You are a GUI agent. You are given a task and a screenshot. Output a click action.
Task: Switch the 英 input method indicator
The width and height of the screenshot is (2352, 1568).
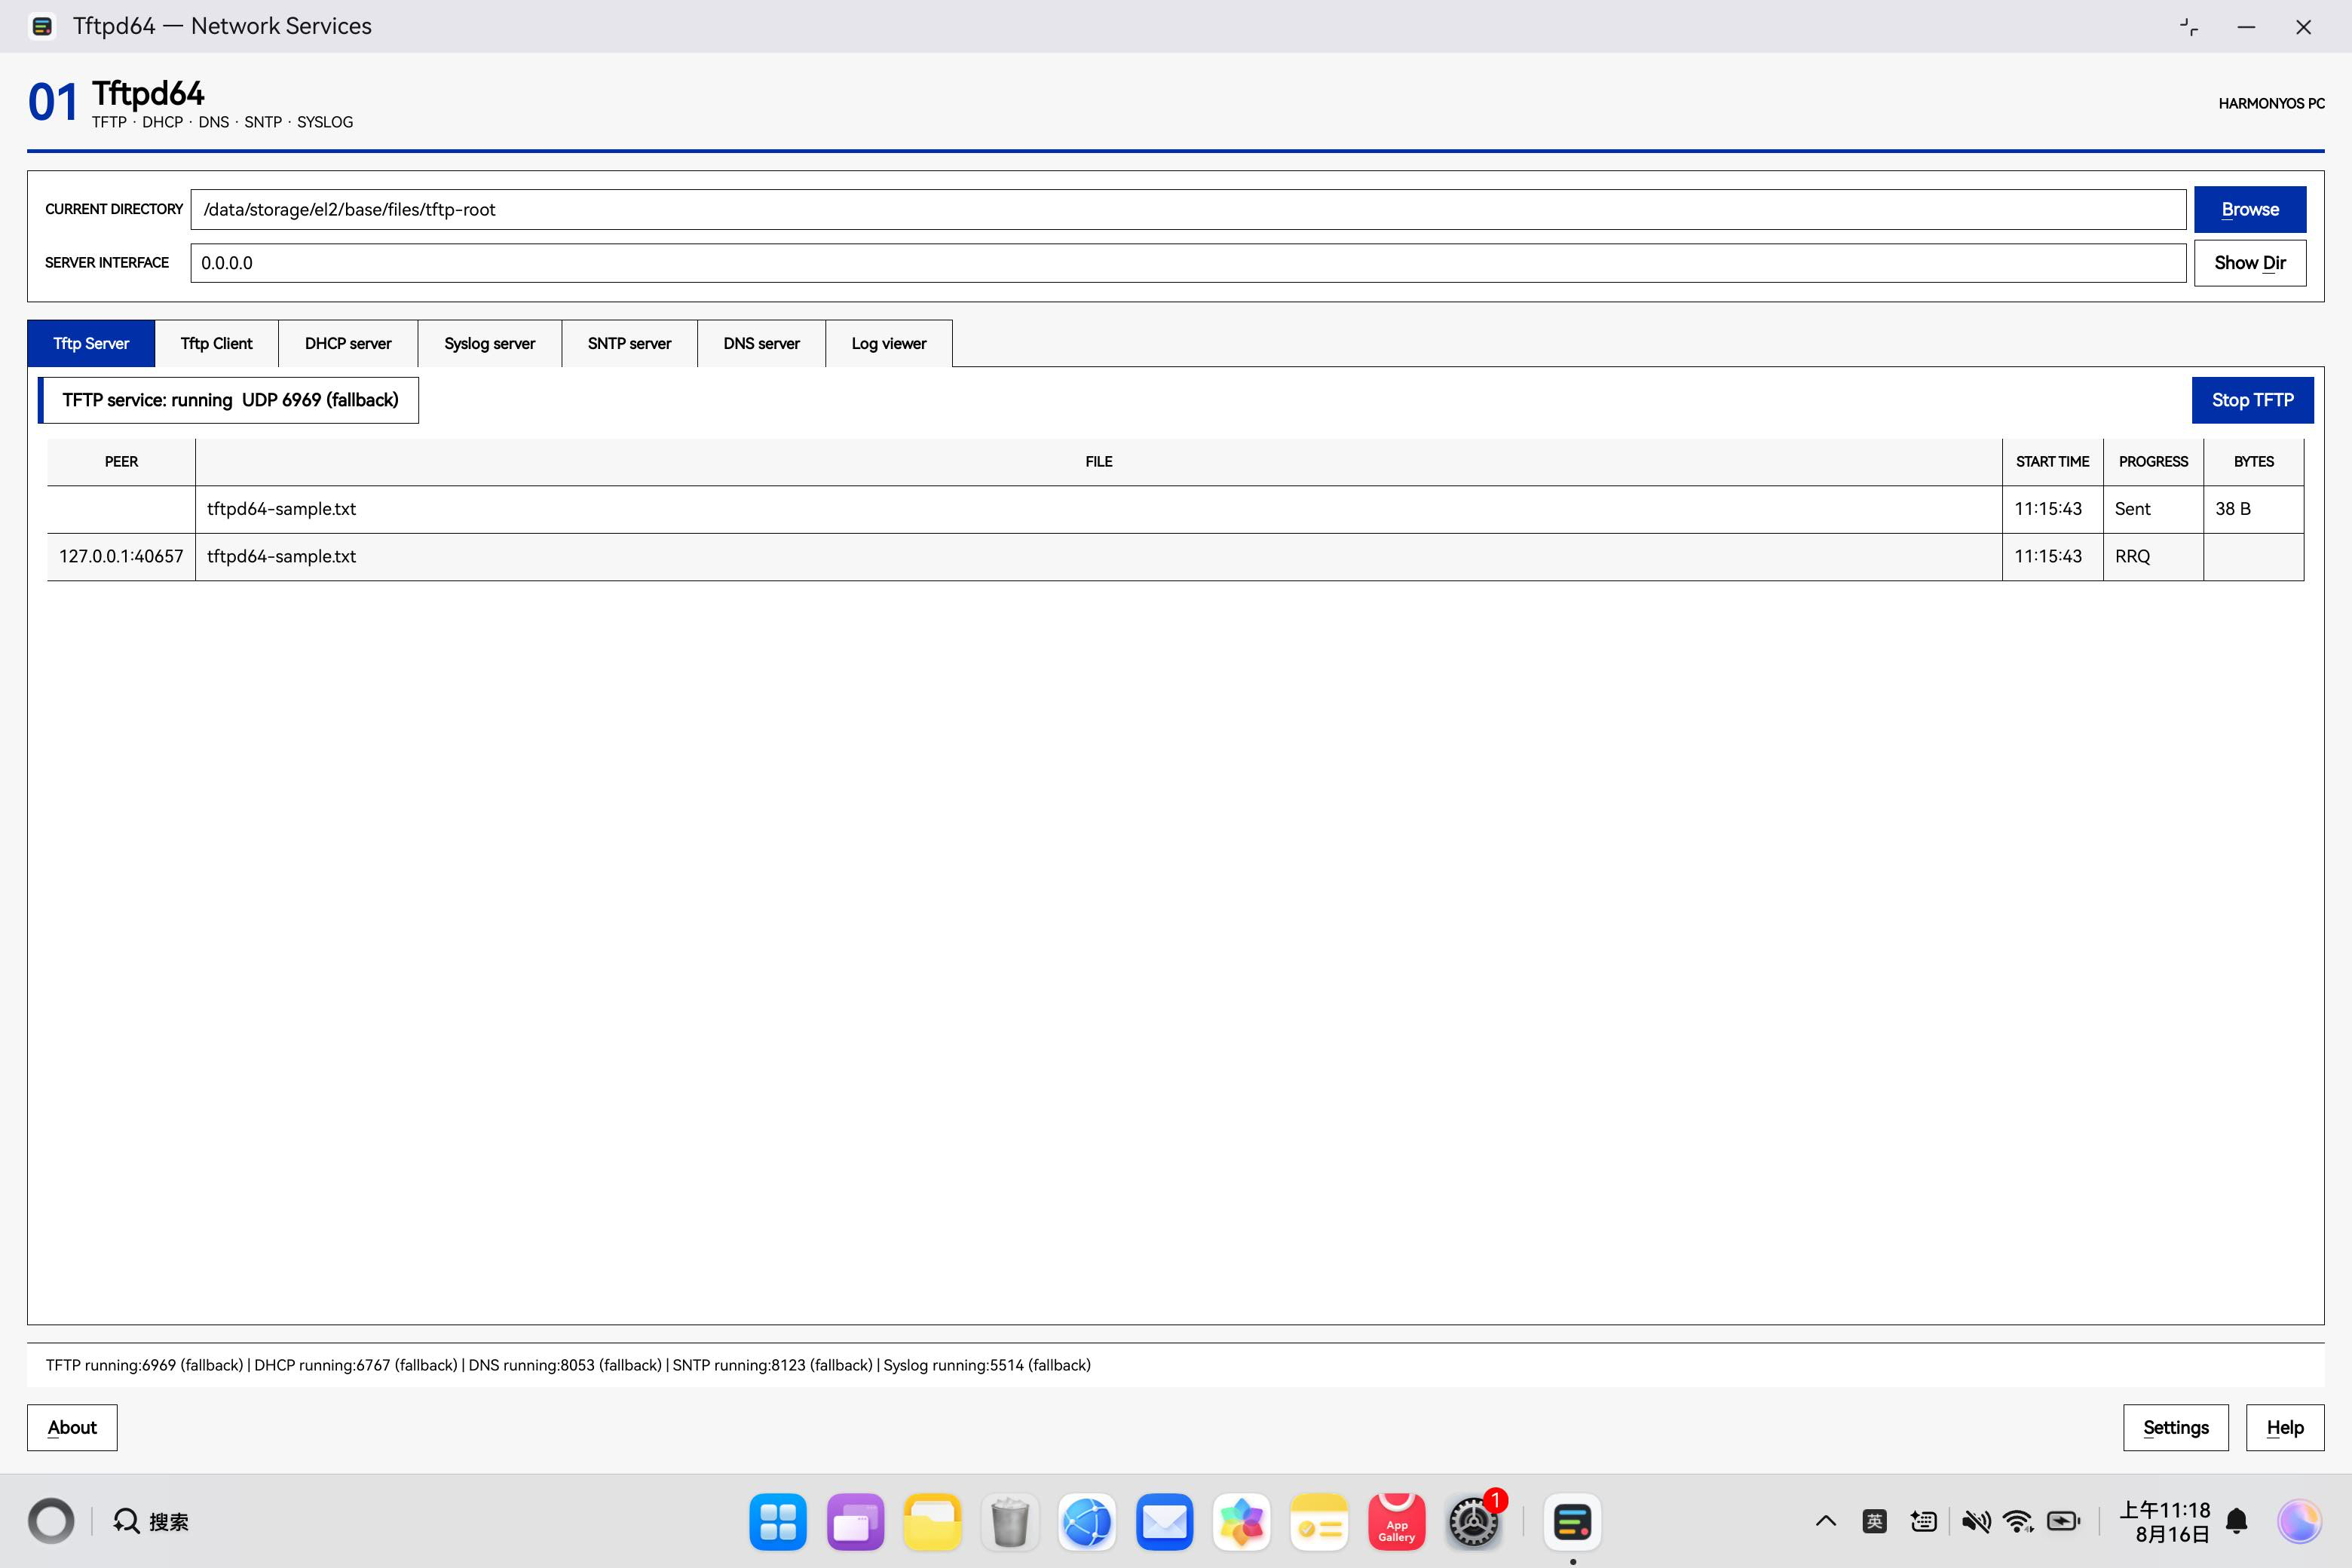(x=1874, y=1522)
